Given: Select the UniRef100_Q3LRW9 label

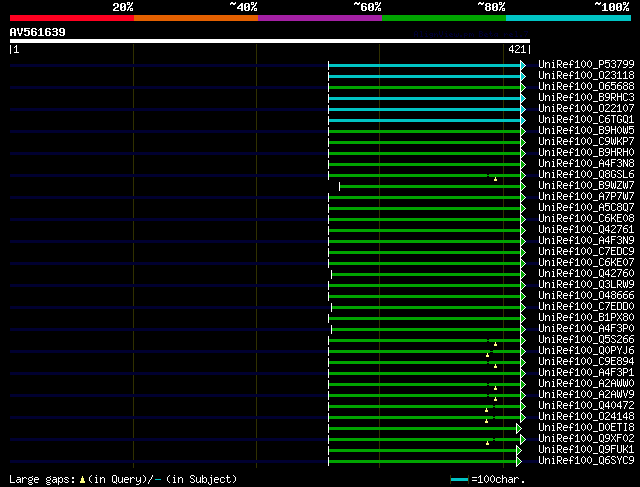Looking at the screenshot, I should click(586, 285).
